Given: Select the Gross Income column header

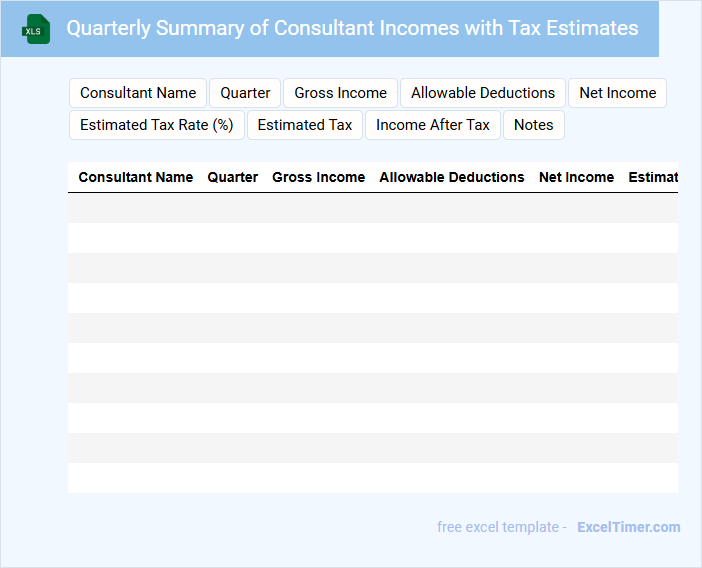Looking at the screenshot, I should 318,177.
